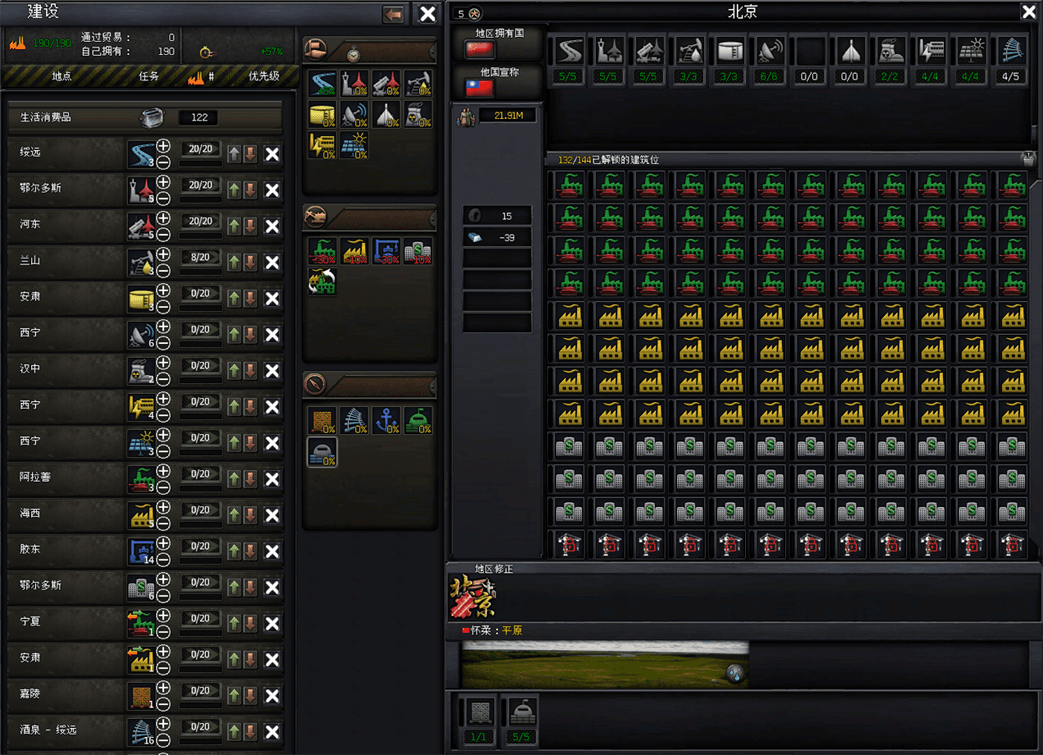Move the 海西 construction up in priority
The image size is (1043, 755).
pyautogui.click(x=234, y=515)
